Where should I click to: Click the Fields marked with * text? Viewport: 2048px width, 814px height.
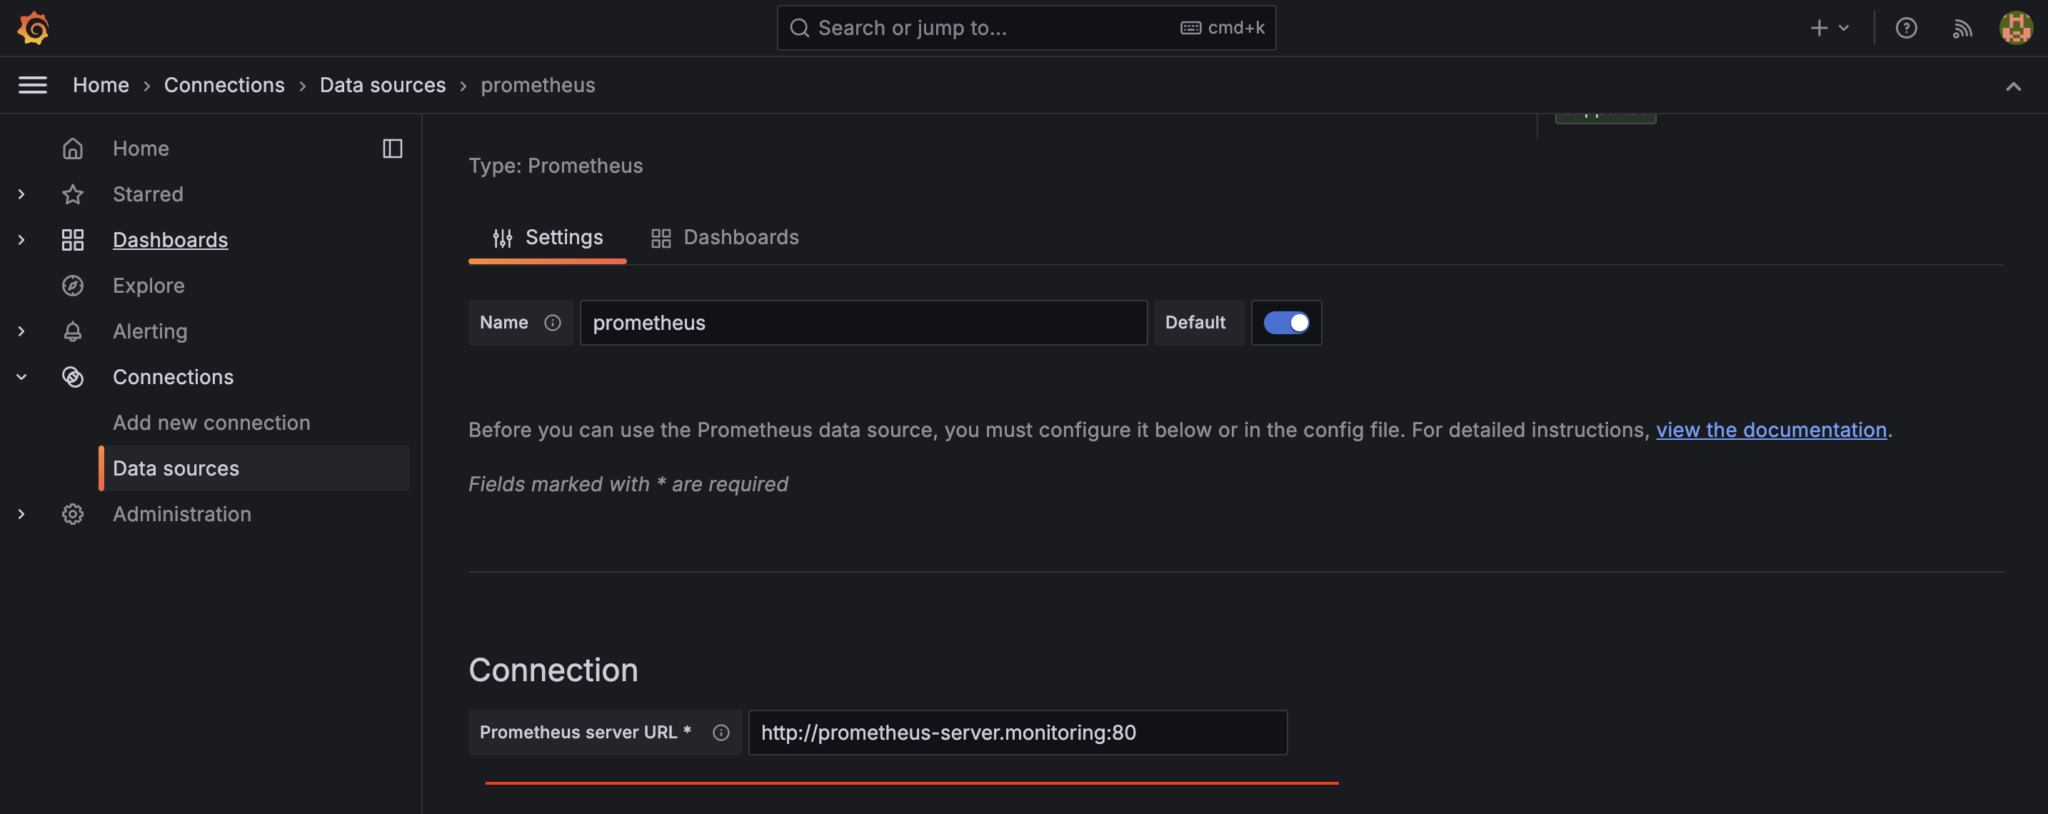tap(628, 484)
